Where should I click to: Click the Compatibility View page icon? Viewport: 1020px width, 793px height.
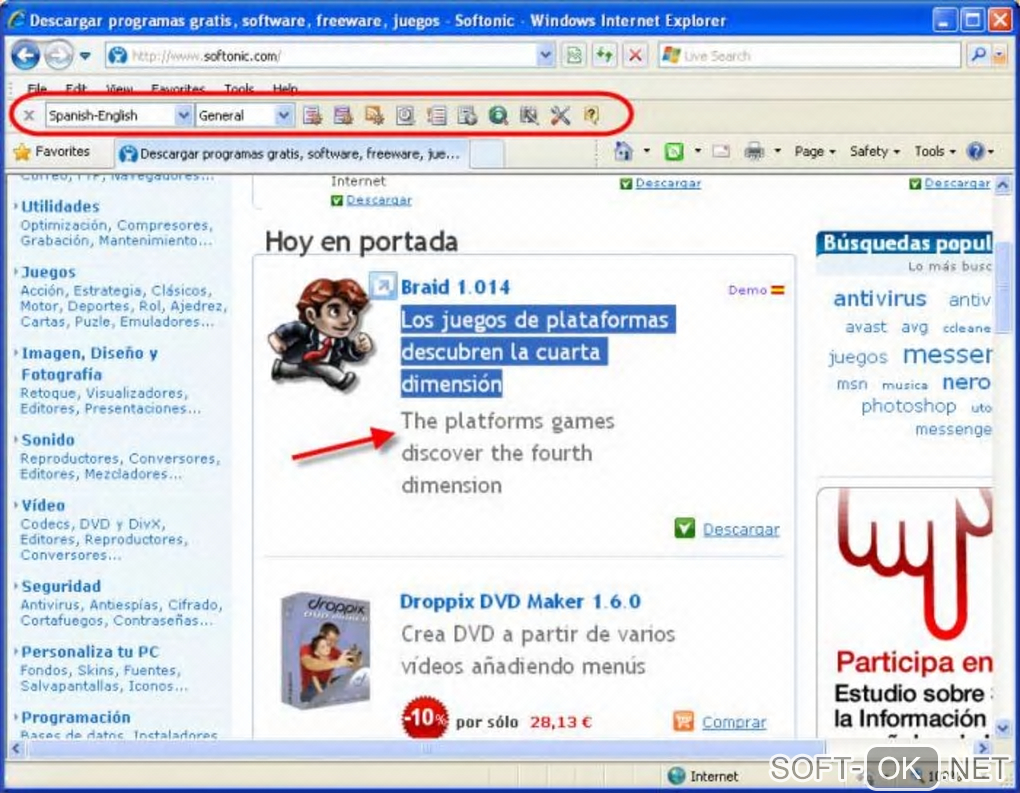coord(574,56)
